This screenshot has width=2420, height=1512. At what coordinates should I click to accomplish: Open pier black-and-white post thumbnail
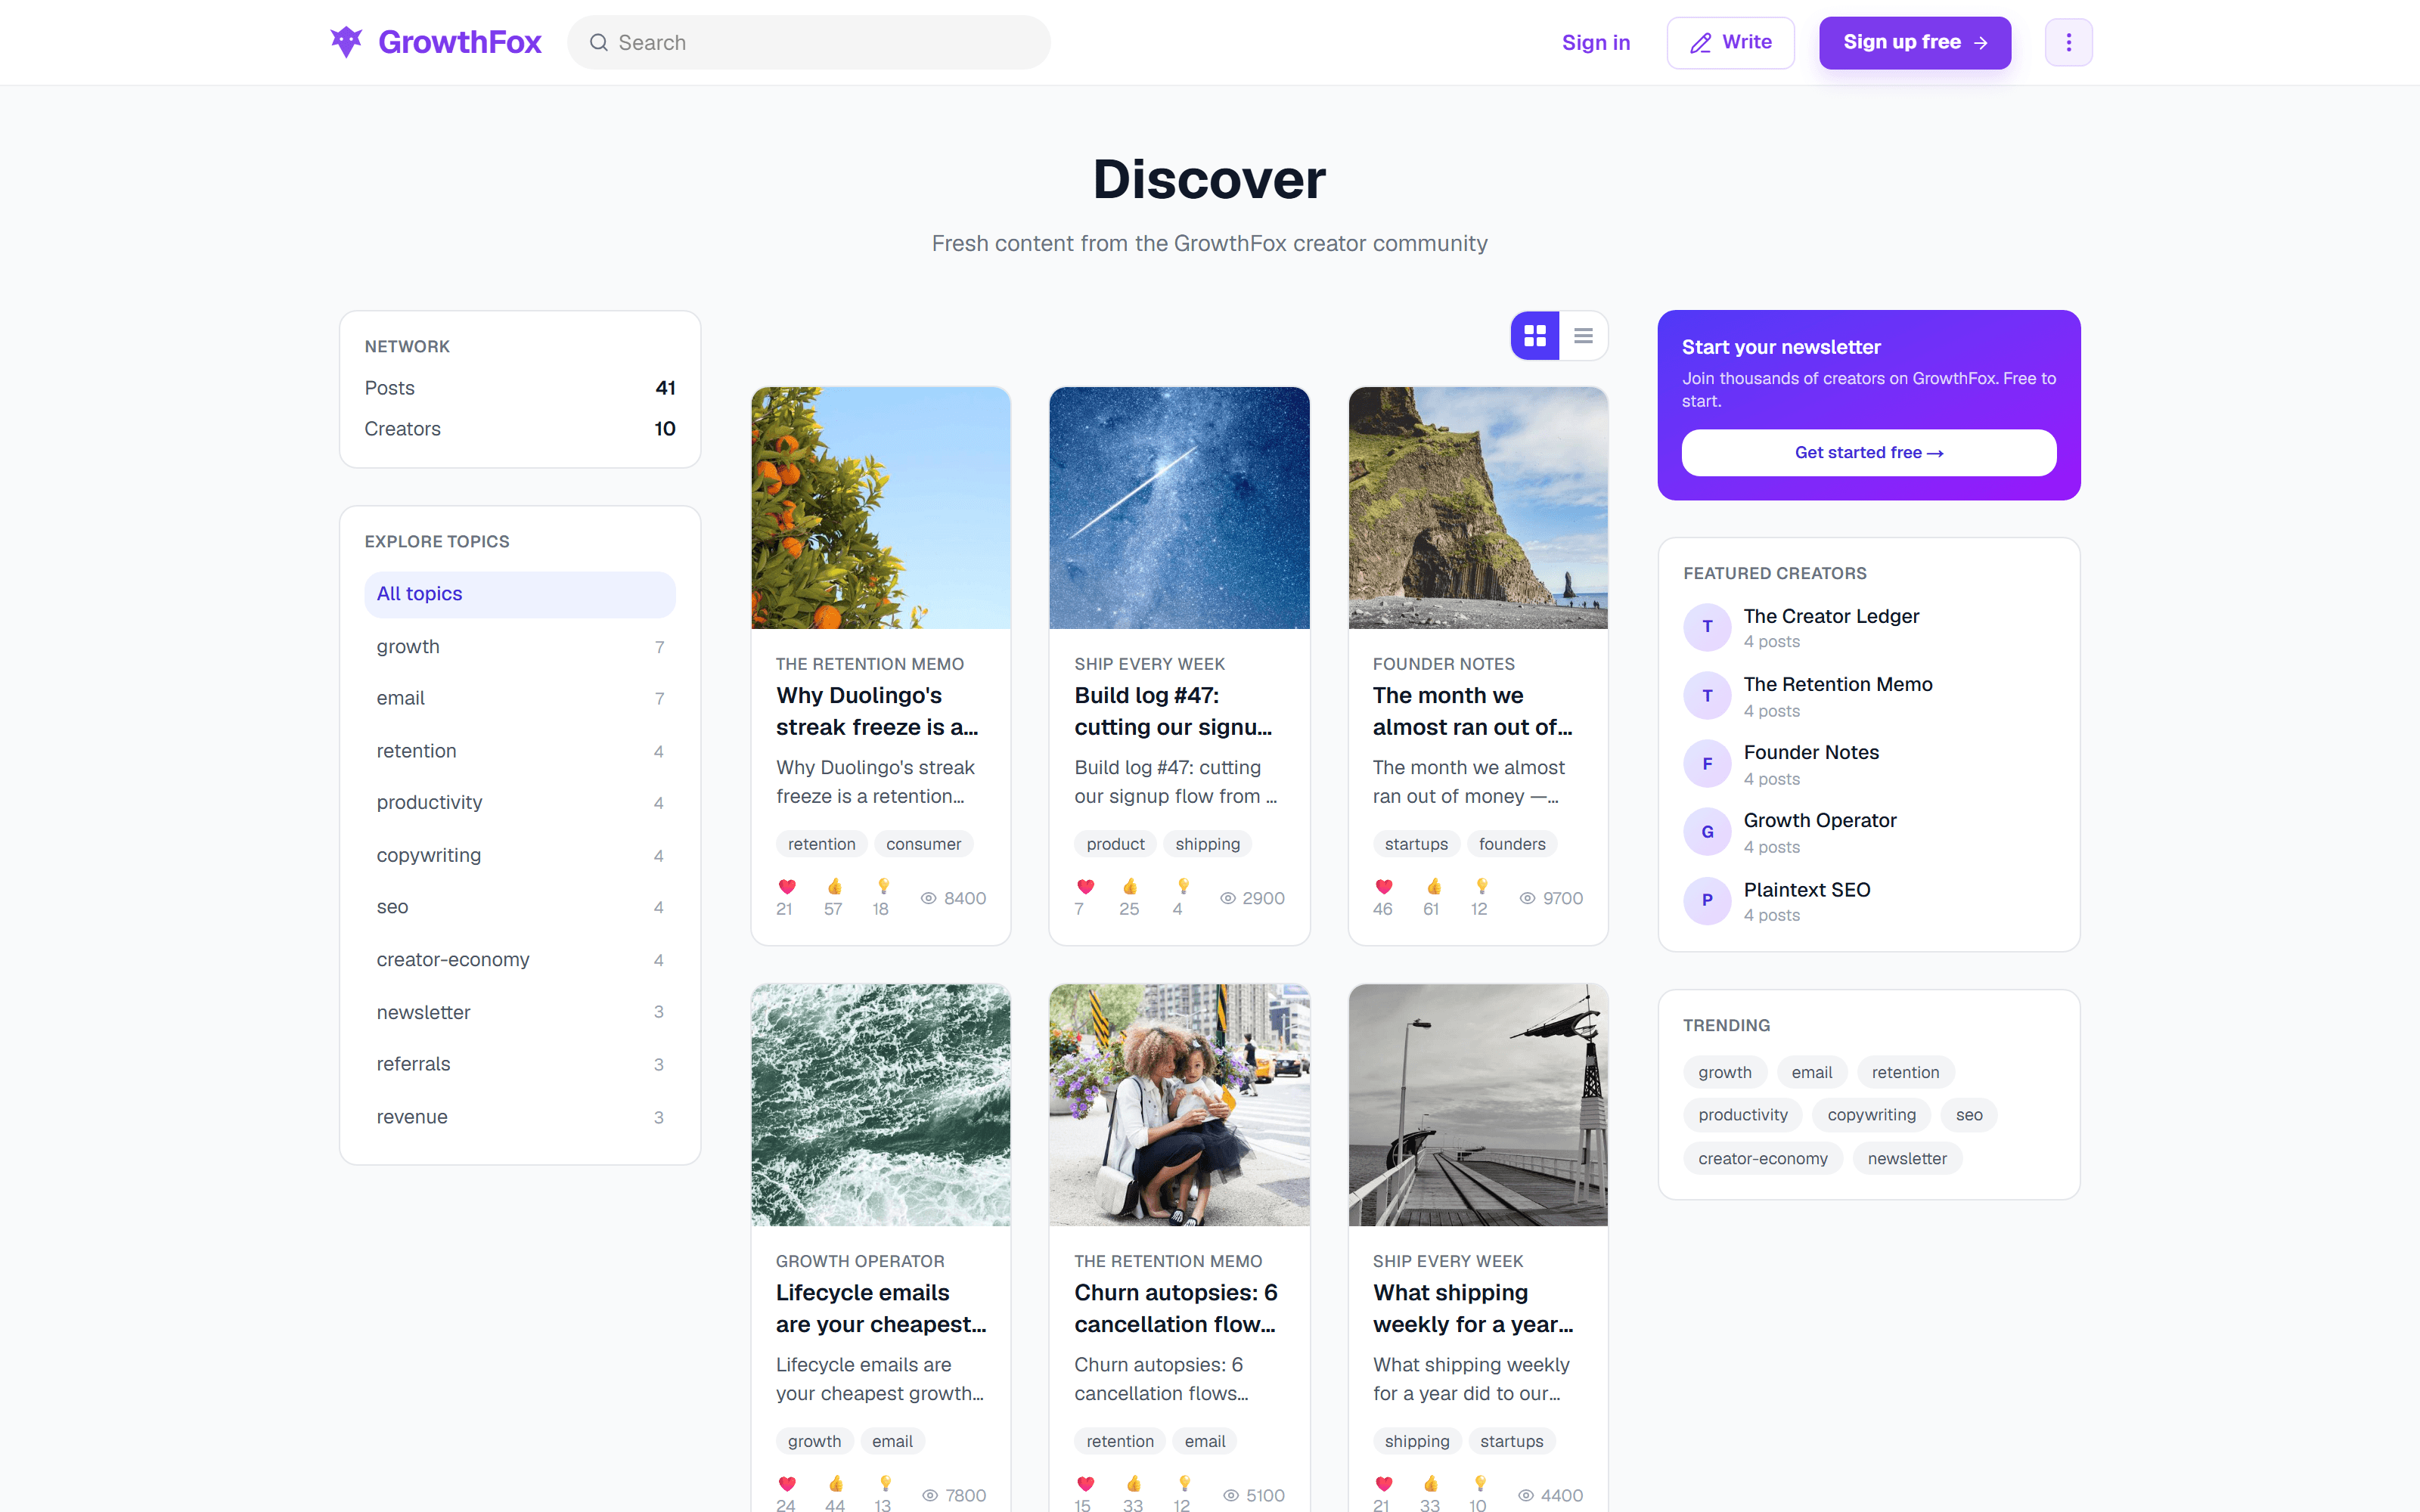click(1478, 1105)
